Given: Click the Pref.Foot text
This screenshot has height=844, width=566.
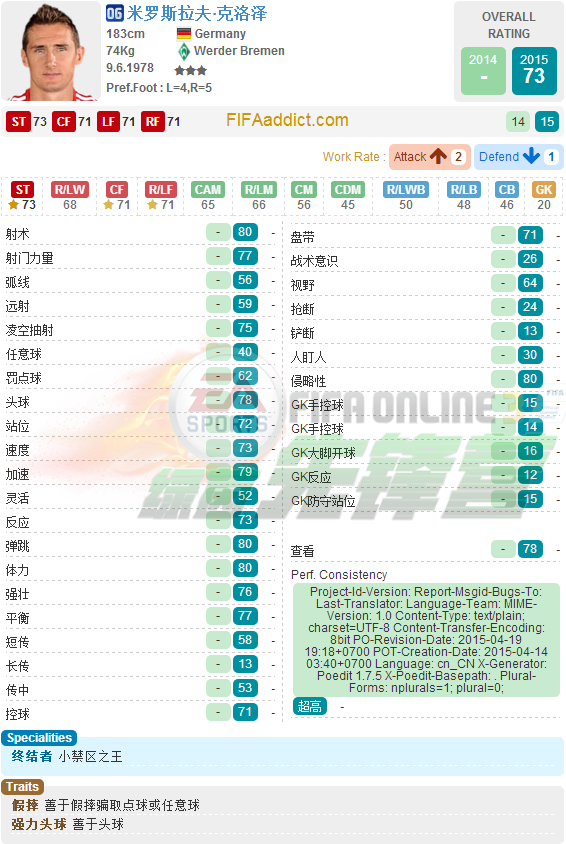Looking at the screenshot, I should click(159, 88).
